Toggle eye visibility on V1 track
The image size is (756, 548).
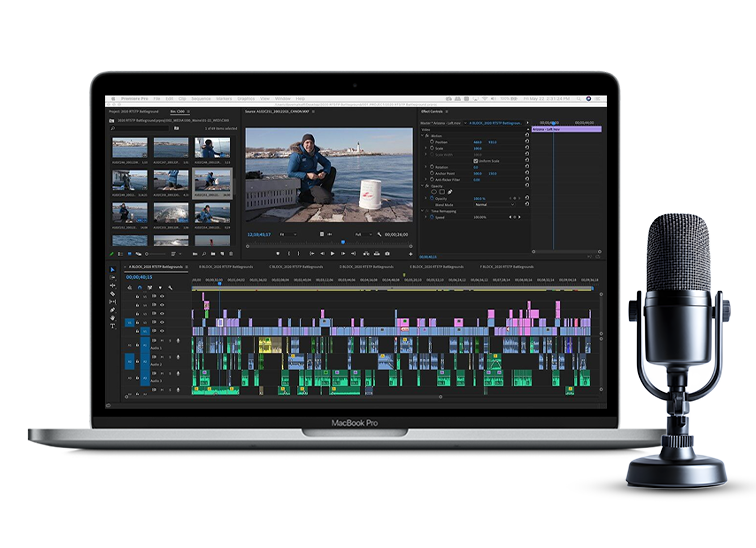pos(162,331)
